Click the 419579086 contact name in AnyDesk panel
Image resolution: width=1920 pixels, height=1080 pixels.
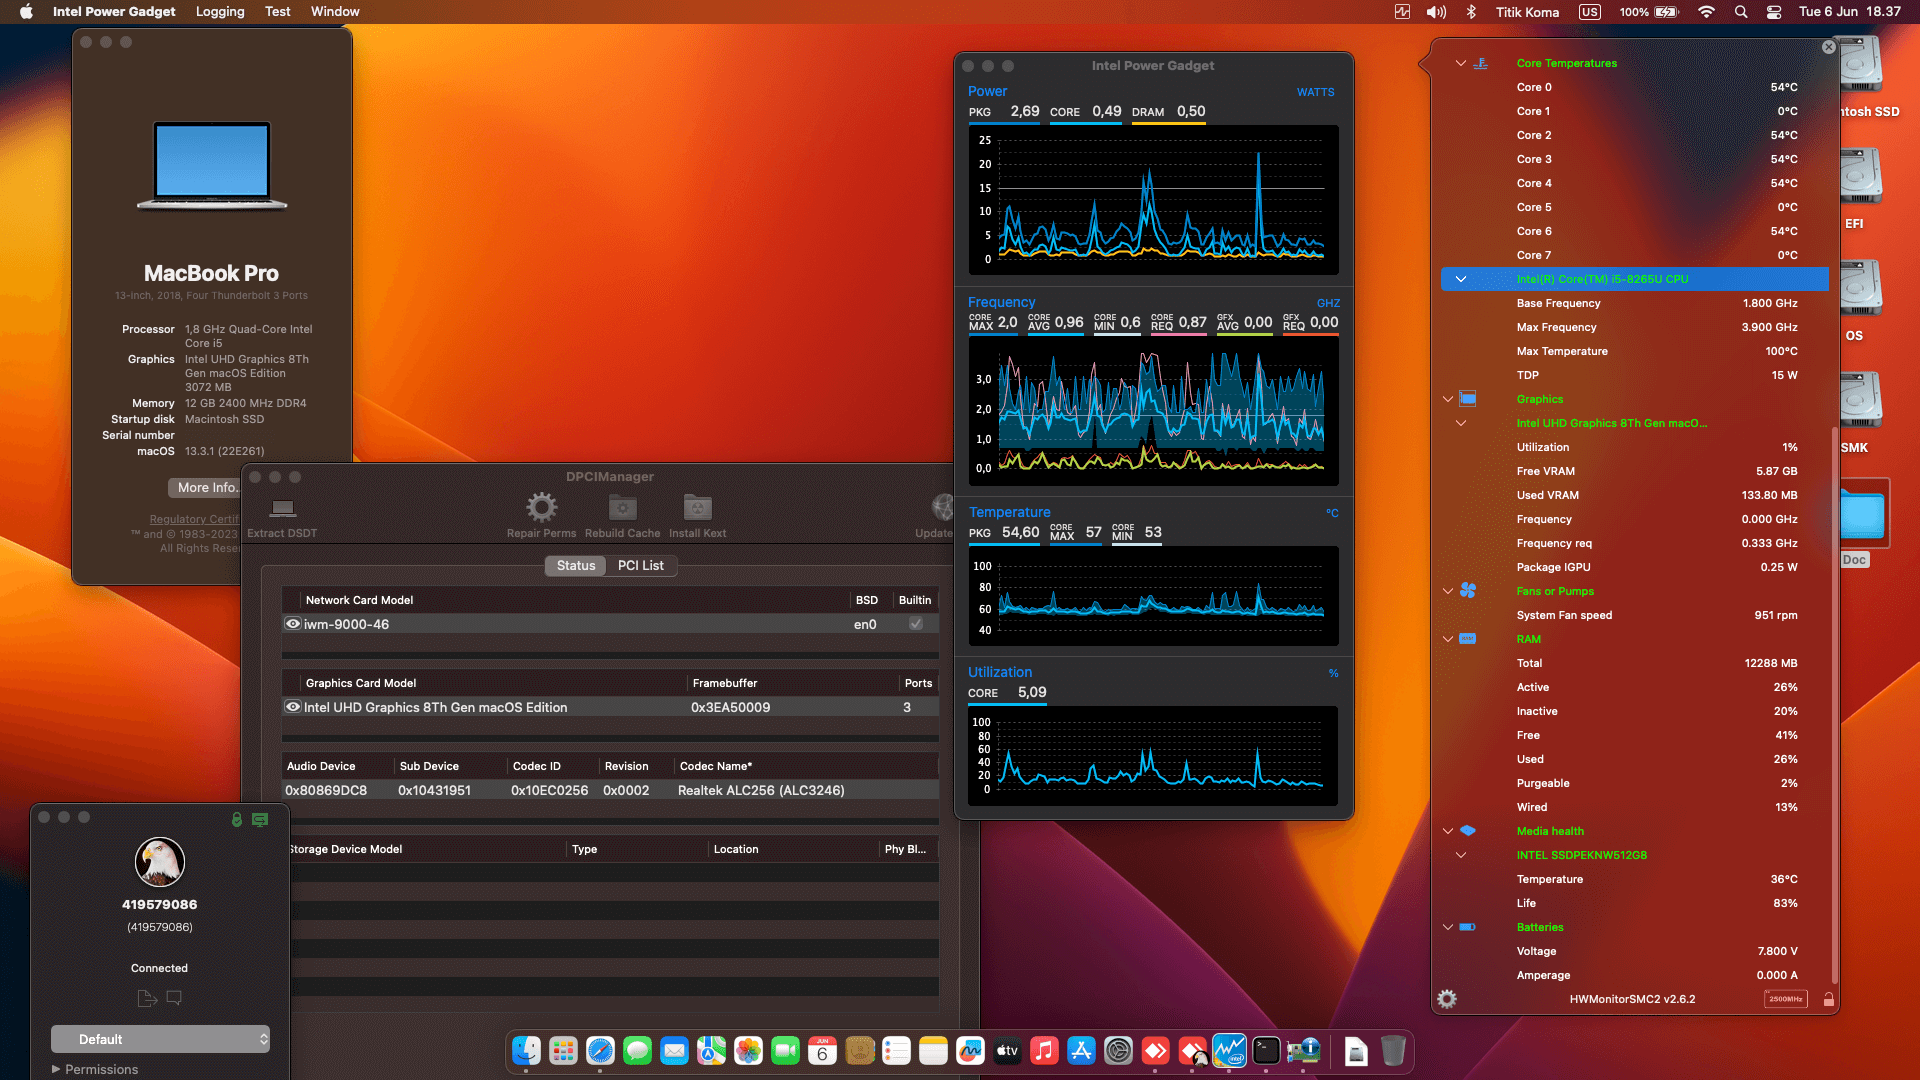pyautogui.click(x=160, y=904)
